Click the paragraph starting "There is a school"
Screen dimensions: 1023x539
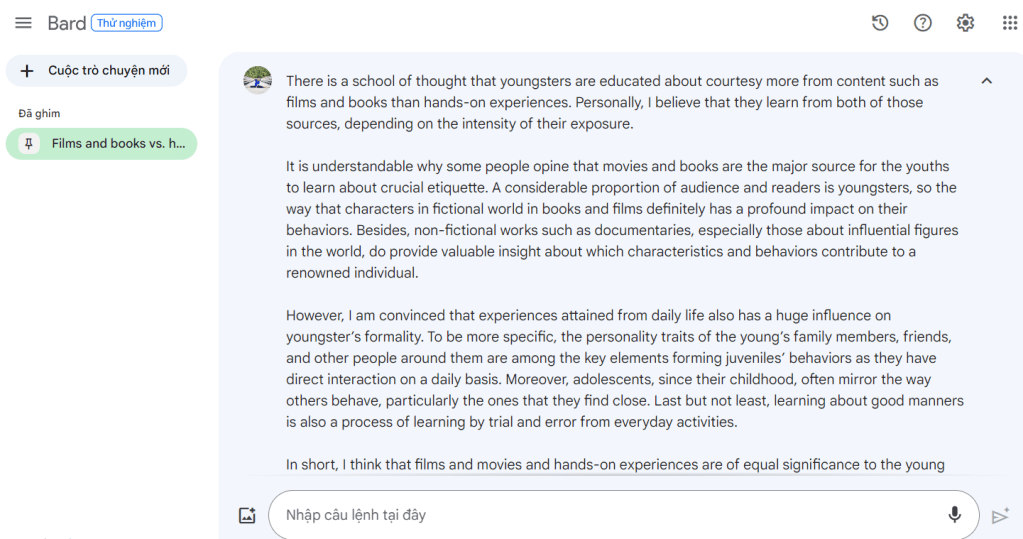coord(612,103)
